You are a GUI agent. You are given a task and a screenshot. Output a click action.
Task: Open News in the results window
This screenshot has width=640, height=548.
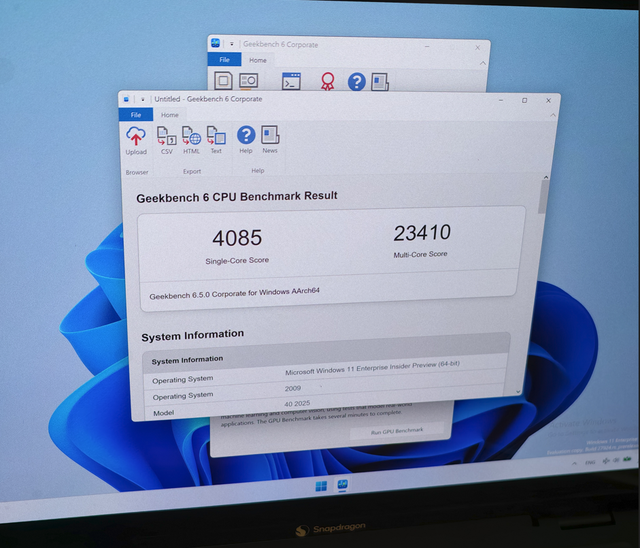270,139
